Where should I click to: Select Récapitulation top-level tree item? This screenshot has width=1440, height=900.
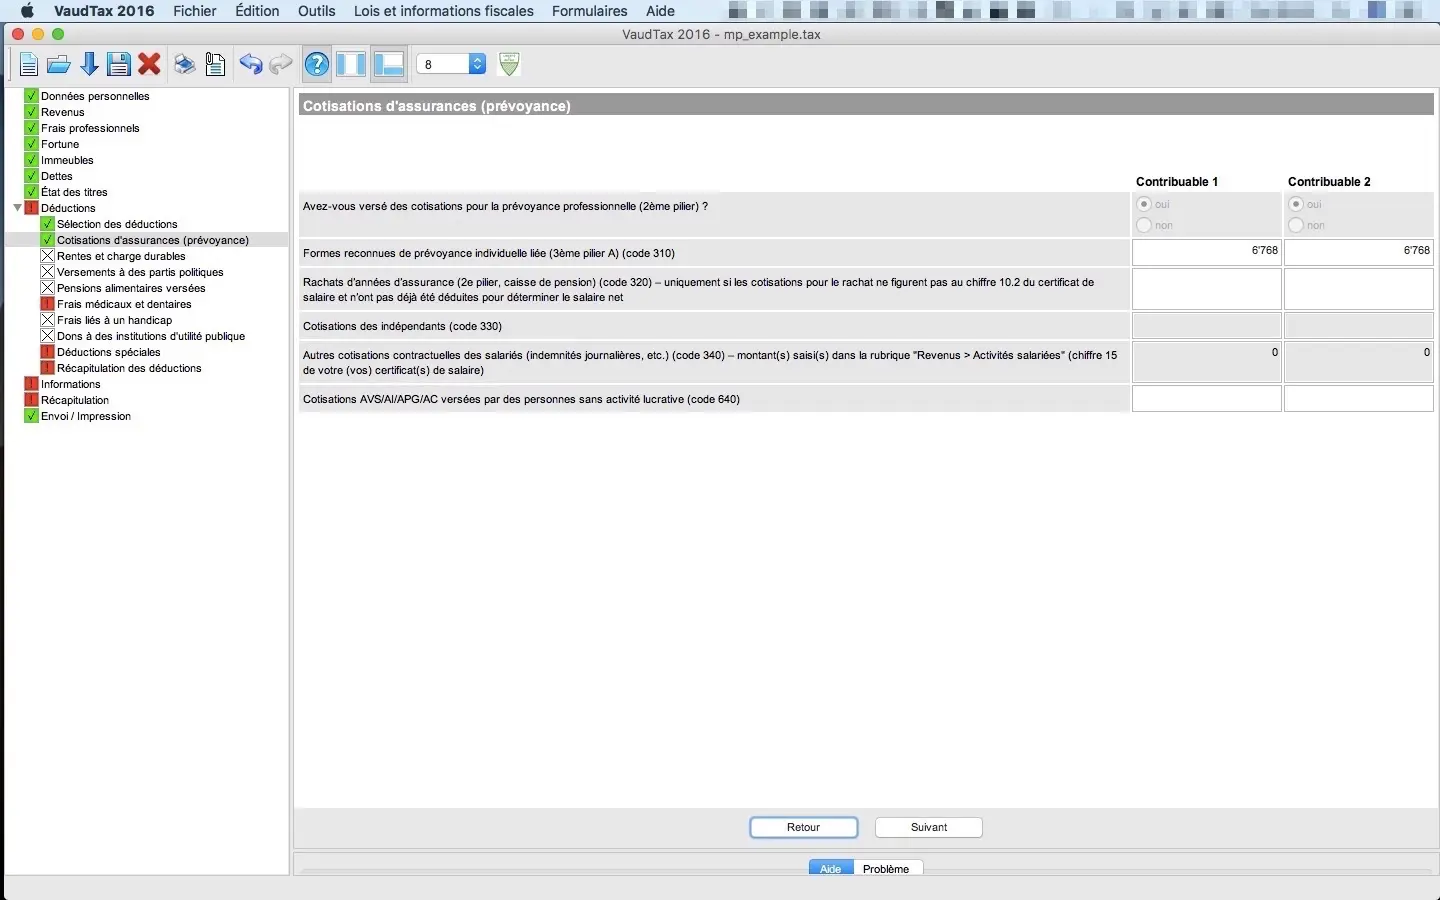click(75, 400)
